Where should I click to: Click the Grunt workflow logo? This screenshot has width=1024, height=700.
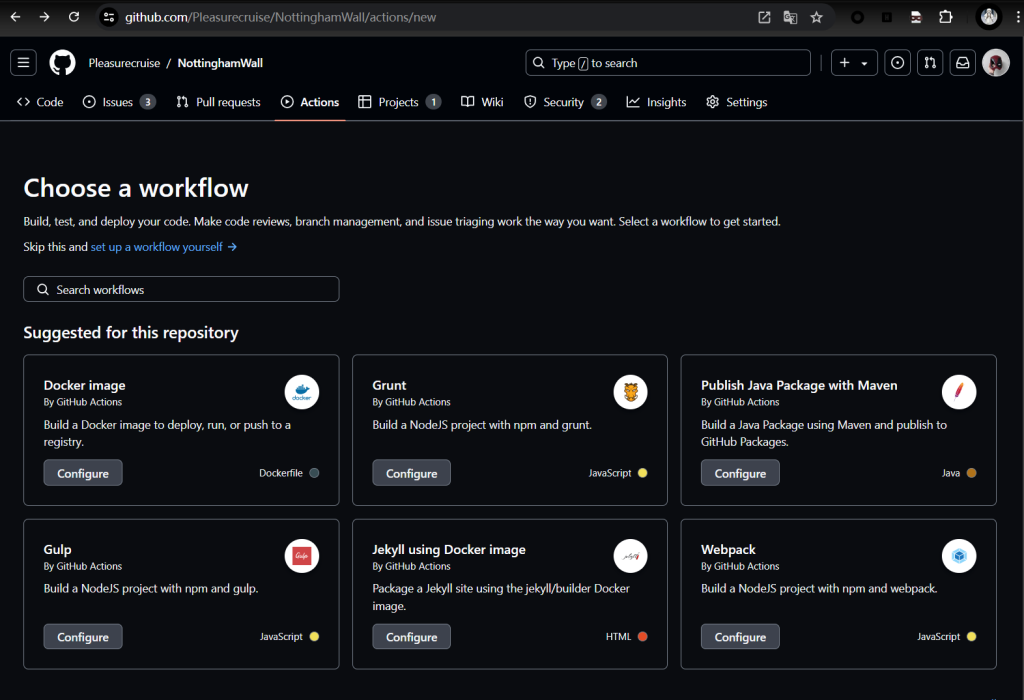[630, 393]
